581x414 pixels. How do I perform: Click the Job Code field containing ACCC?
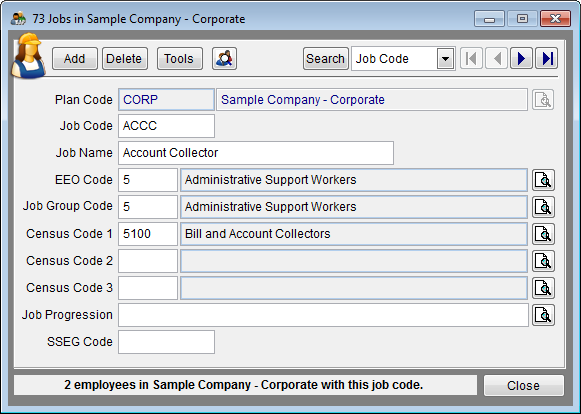[166, 126]
